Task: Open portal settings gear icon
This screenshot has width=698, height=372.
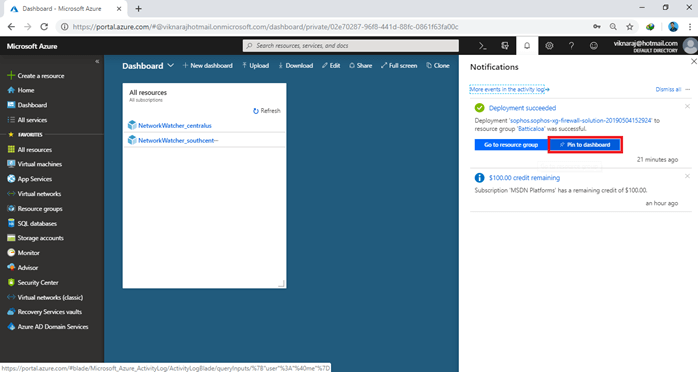Action: (x=549, y=46)
